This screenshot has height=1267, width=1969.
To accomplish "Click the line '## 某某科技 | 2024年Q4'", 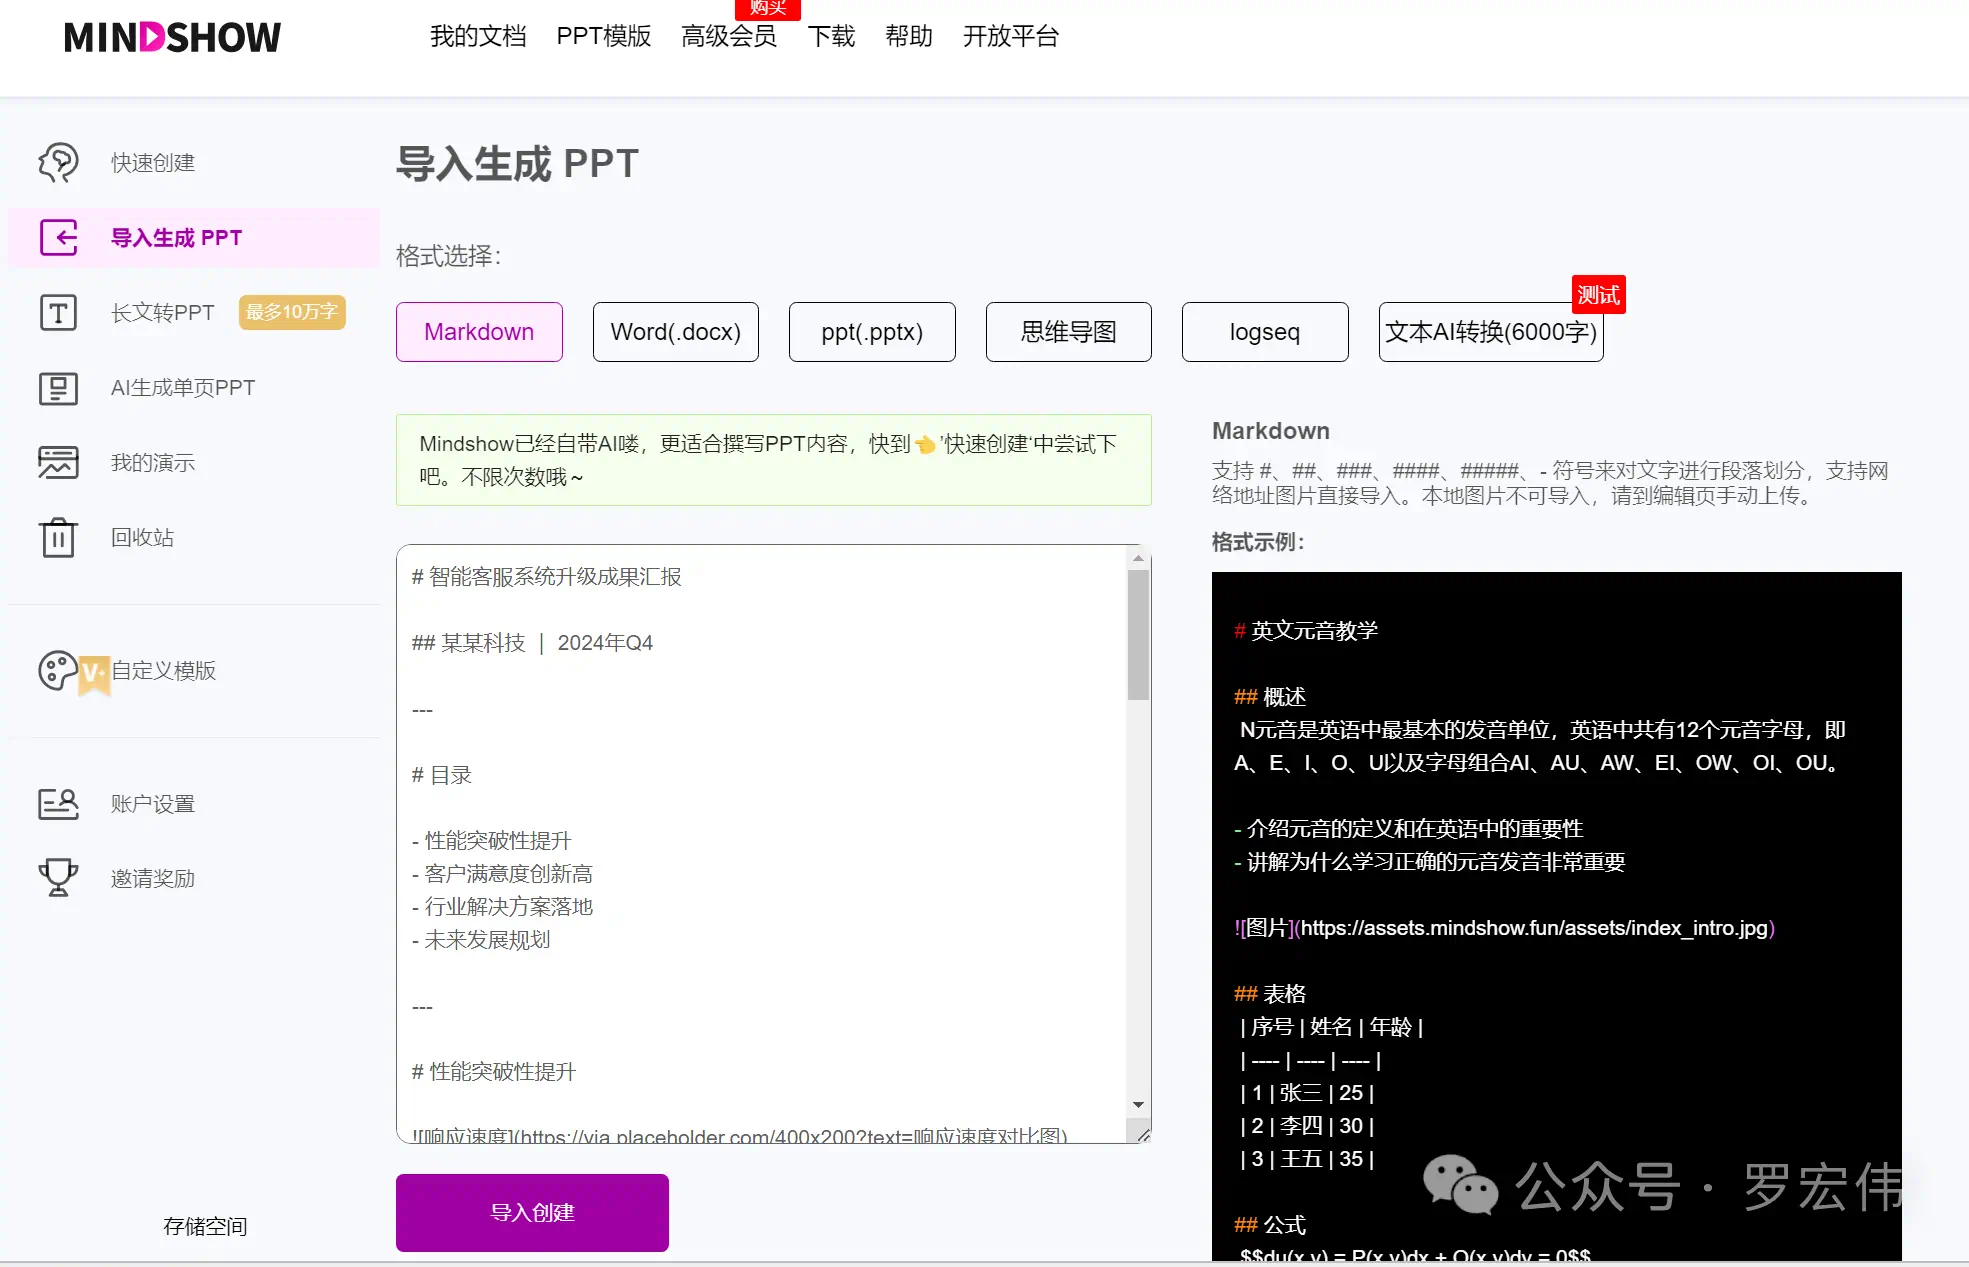I will [533, 643].
